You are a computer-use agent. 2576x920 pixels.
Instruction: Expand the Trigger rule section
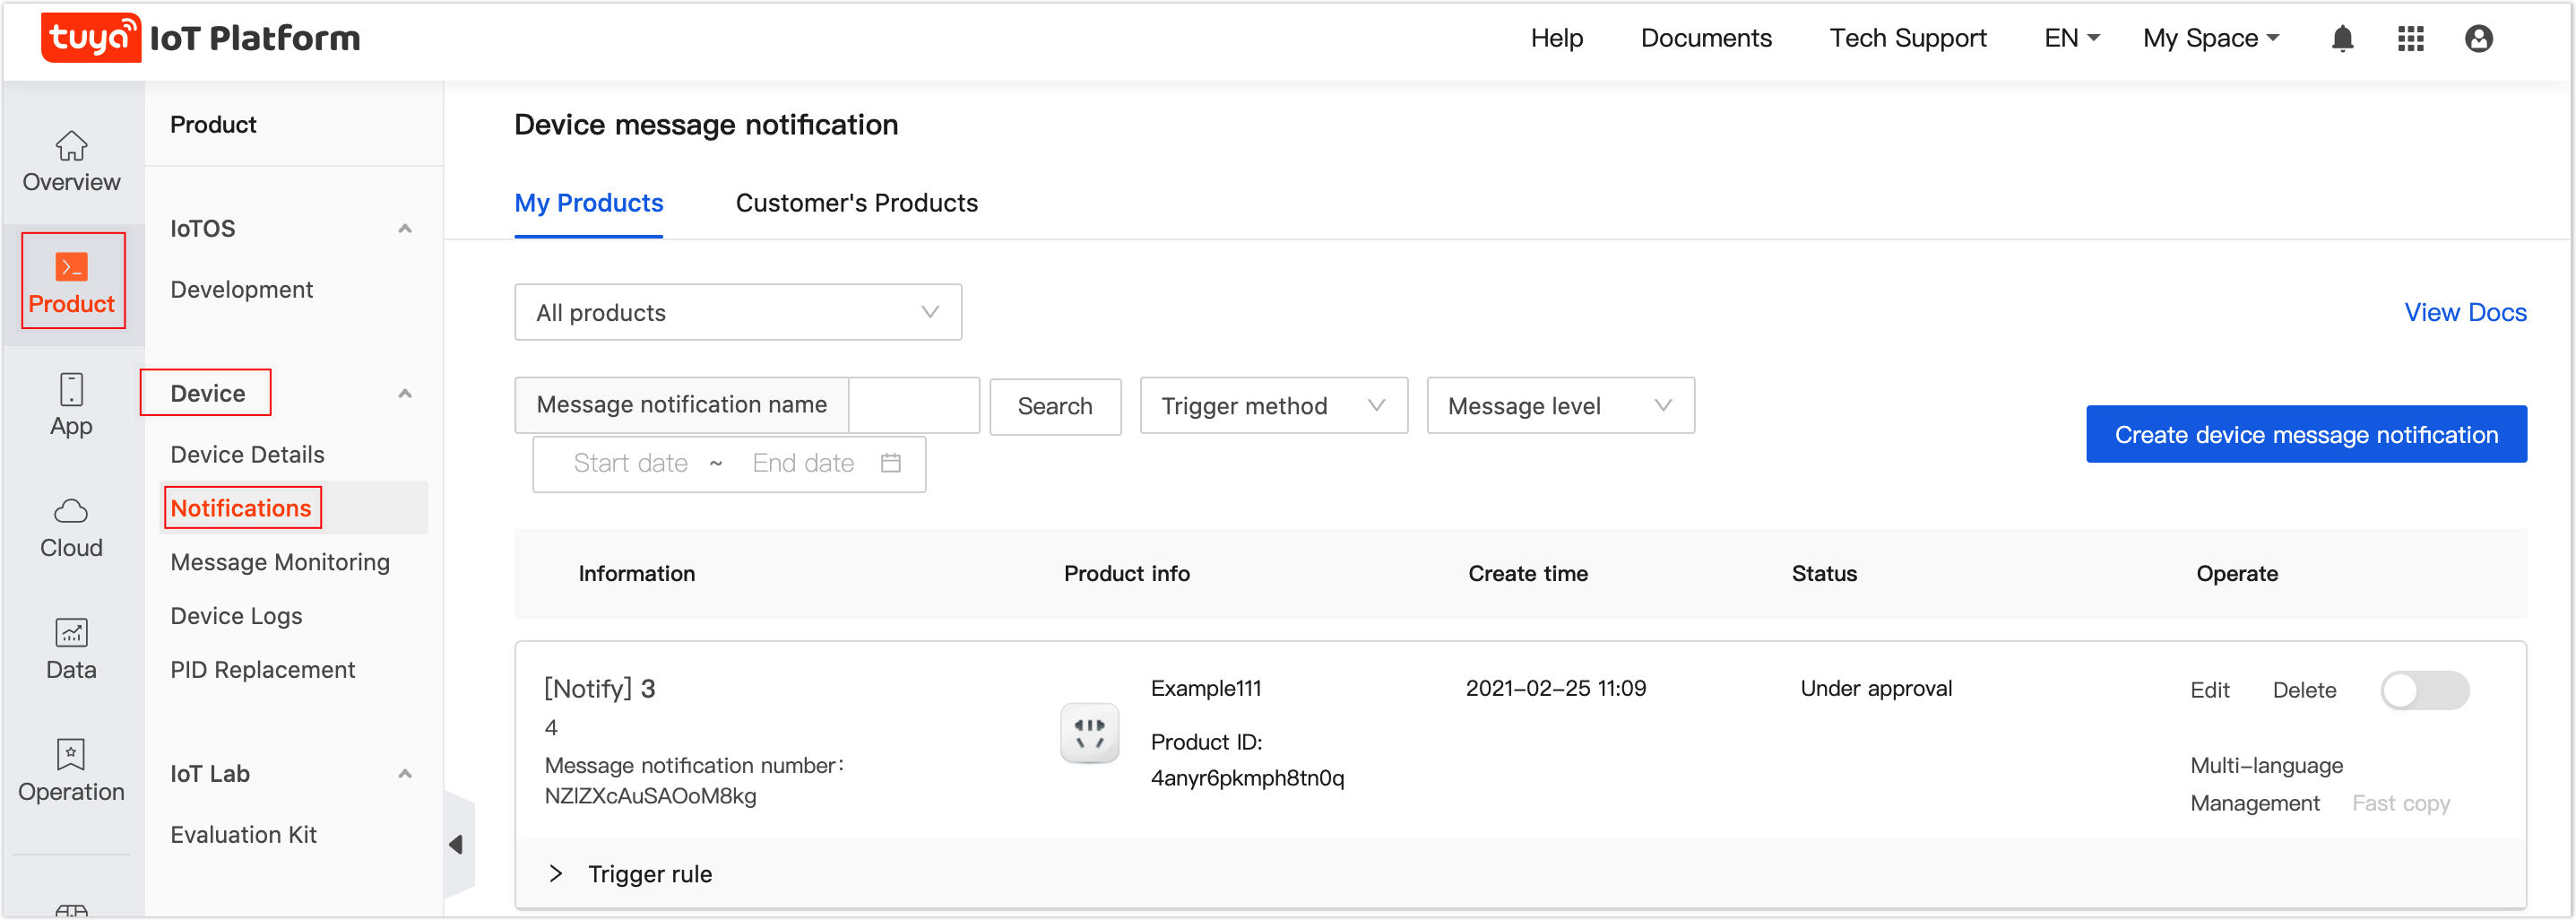pos(556,874)
